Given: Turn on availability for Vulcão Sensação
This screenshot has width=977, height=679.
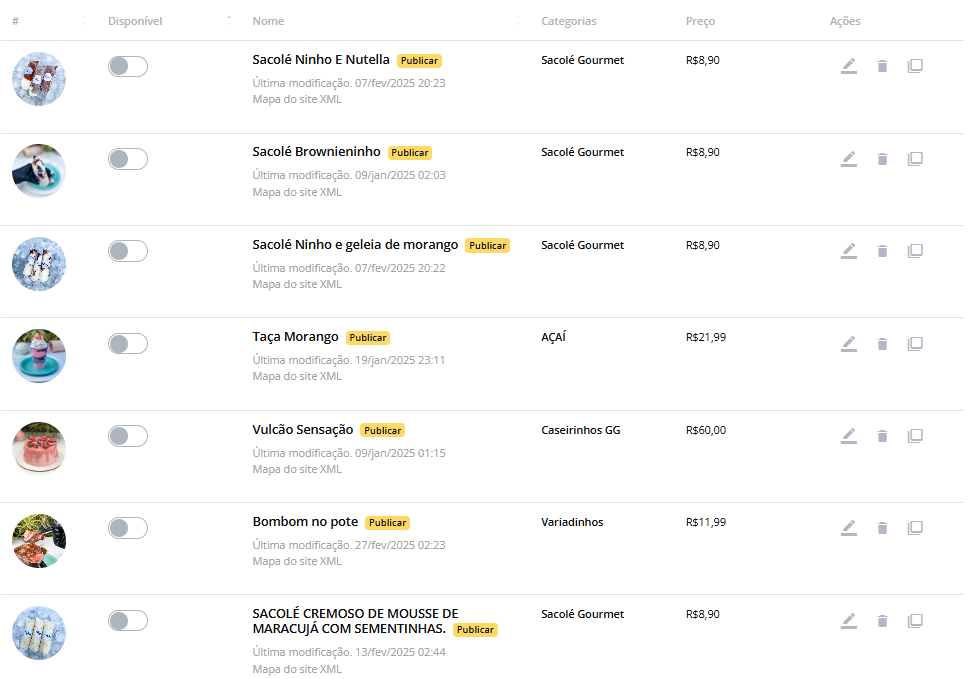Looking at the screenshot, I should (128, 436).
